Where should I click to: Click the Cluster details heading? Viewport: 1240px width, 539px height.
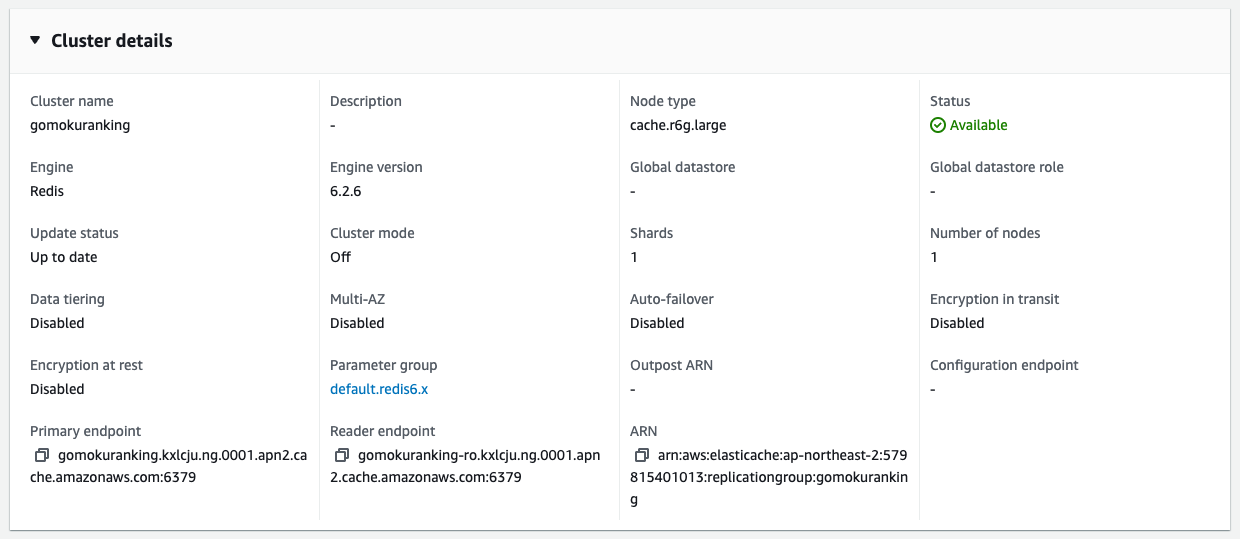(x=112, y=41)
